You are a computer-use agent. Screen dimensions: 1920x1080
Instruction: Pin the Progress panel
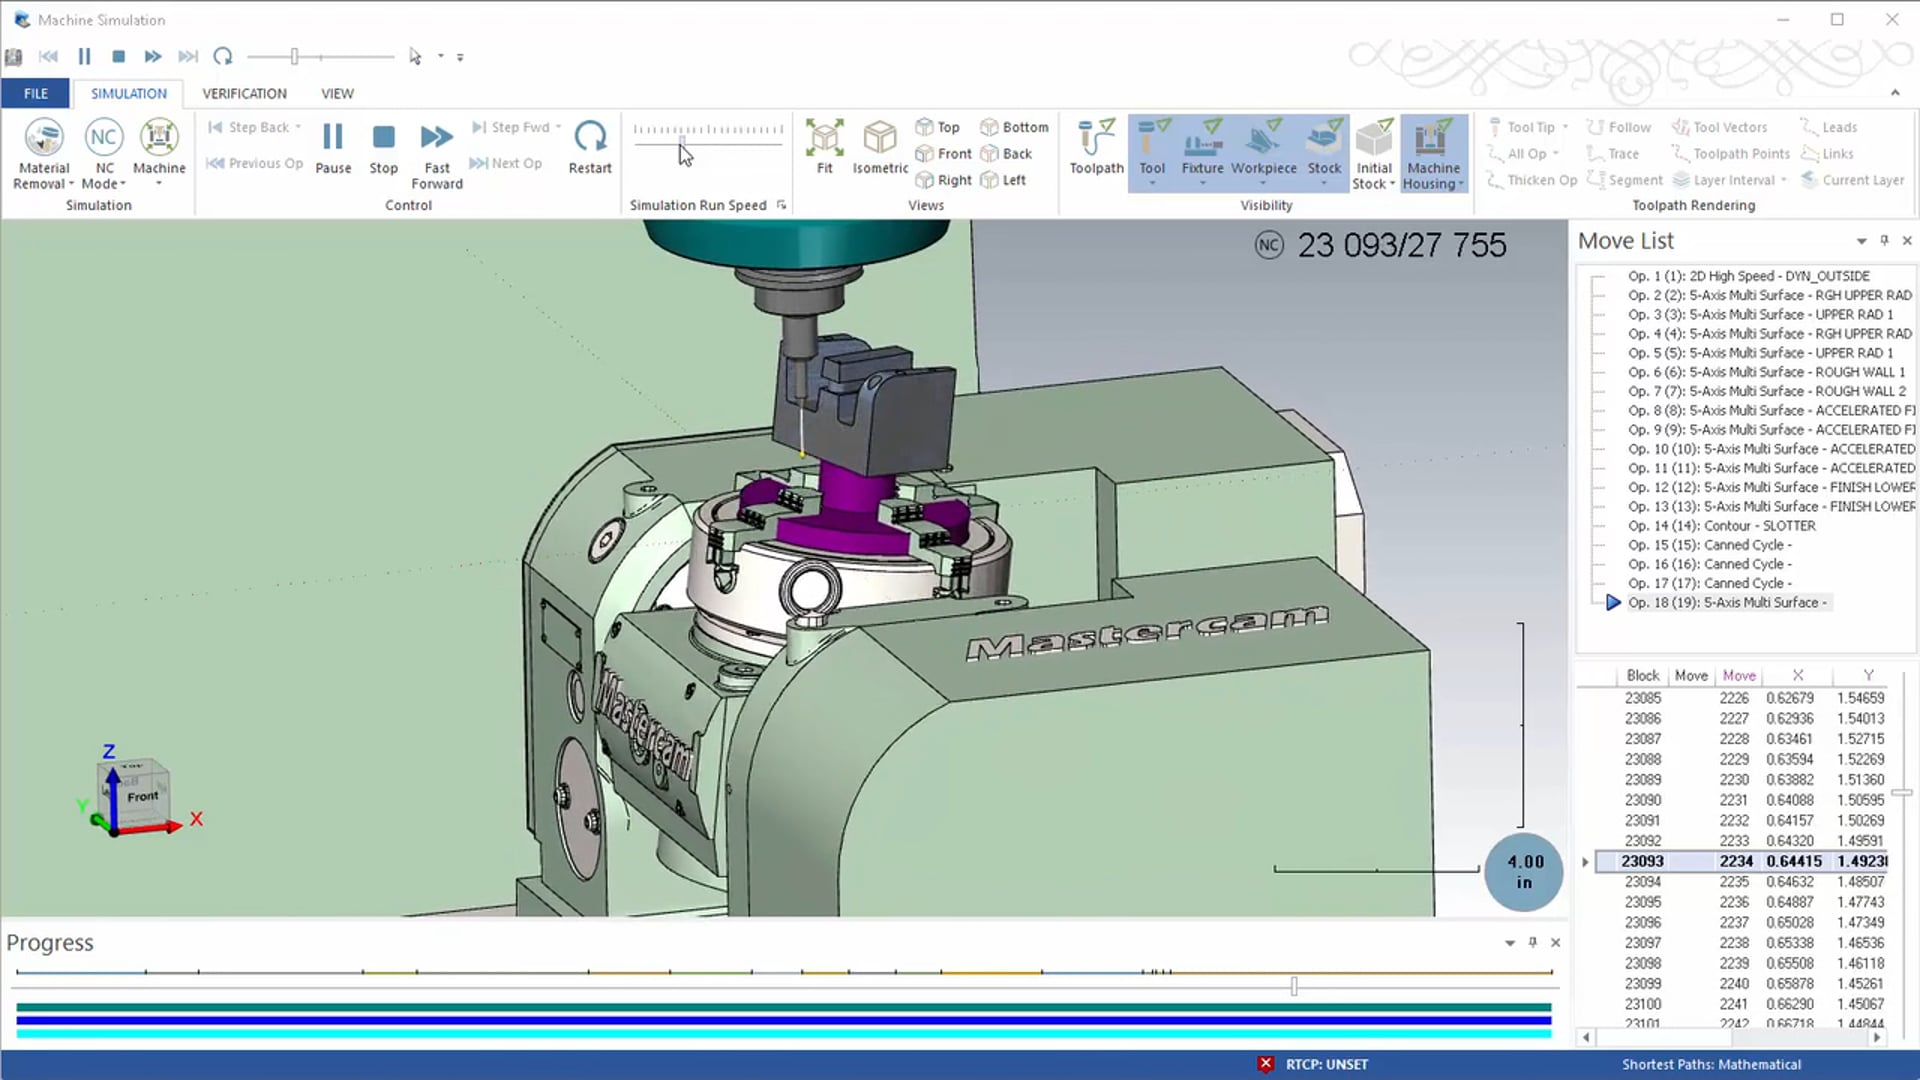[x=1532, y=943]
